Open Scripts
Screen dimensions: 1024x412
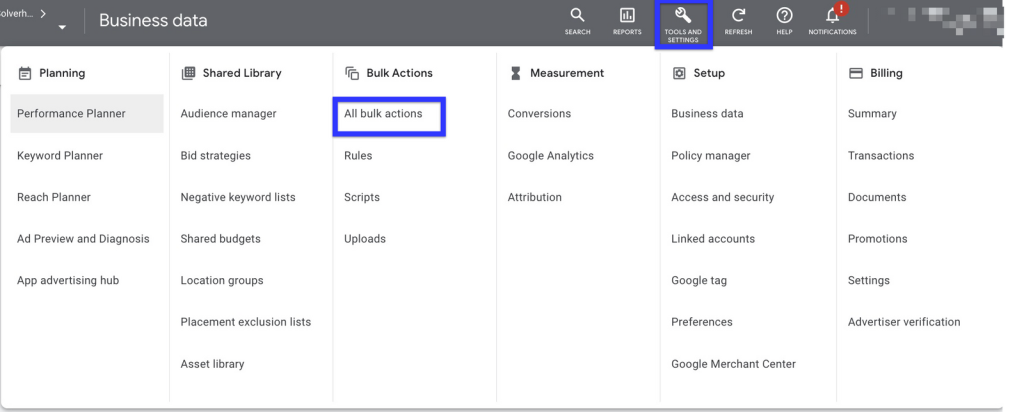click(x=362, y=197)
